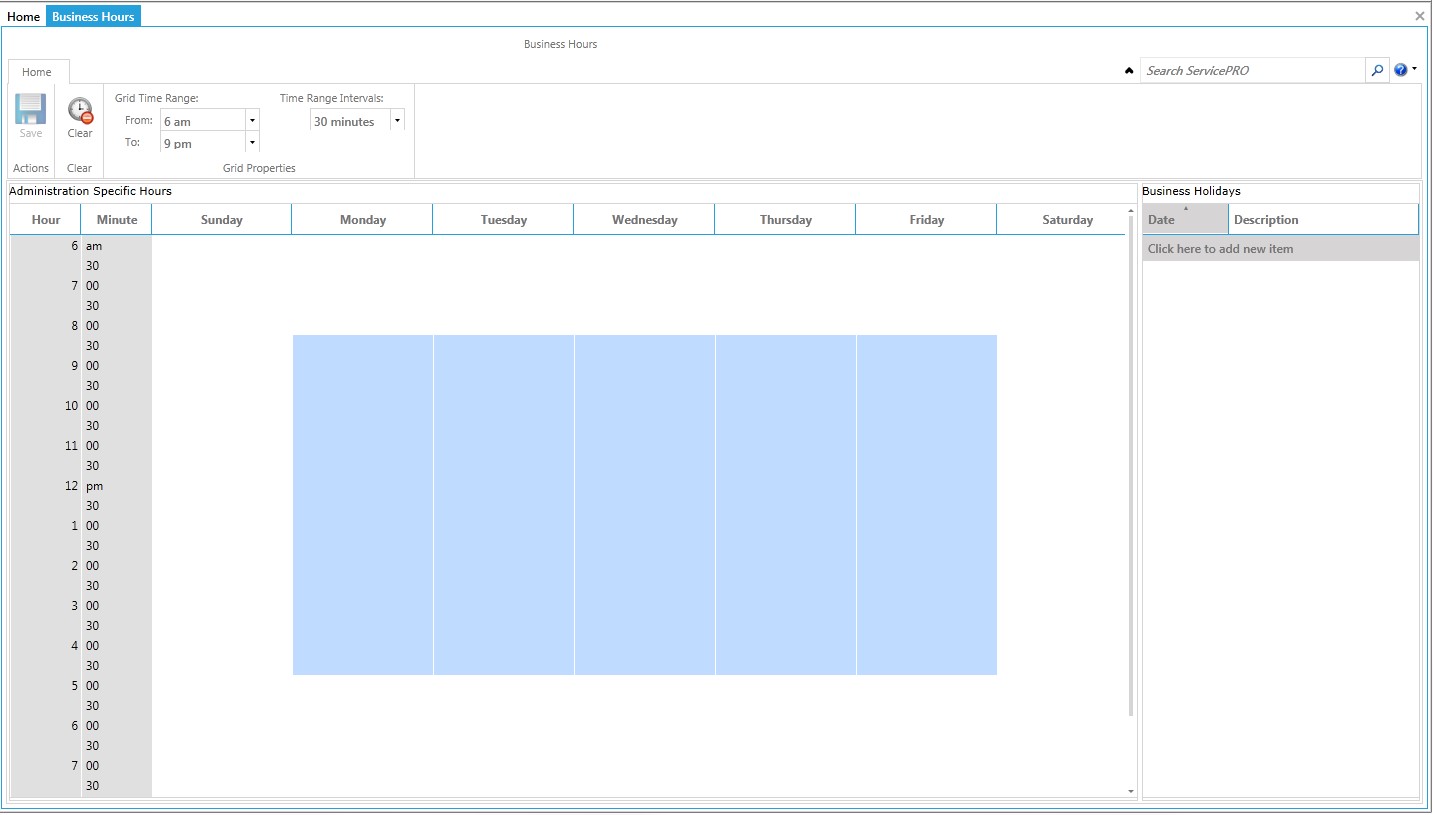Click the Time Range Intervals label
Viewport: 1433px width, 815px height.
[332, 98]
